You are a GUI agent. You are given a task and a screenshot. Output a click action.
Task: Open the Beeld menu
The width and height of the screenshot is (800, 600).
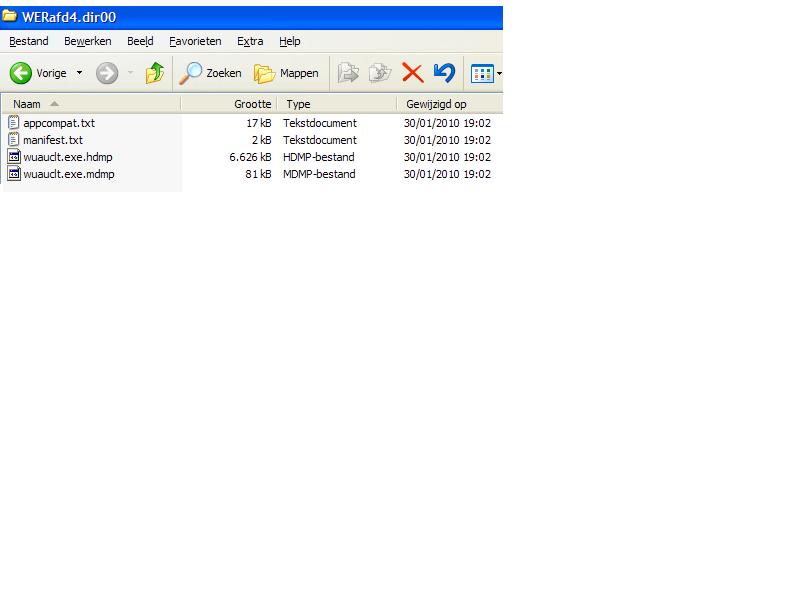pyautogui.click(x=140, y=41)
